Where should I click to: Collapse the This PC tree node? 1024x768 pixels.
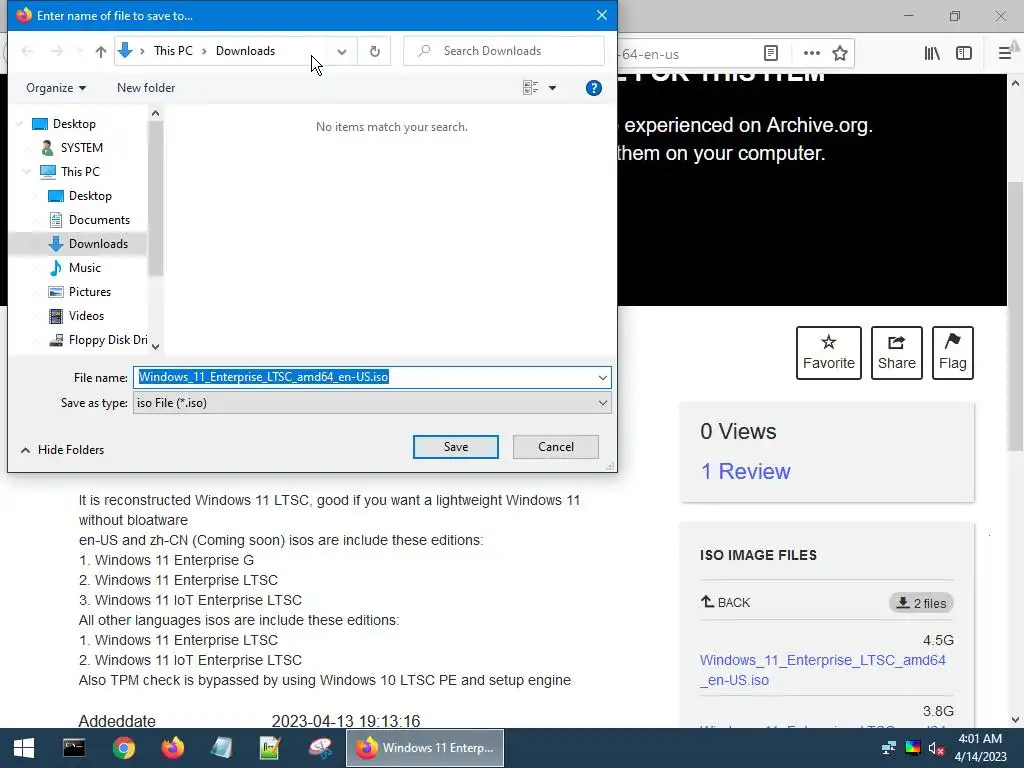pyautogui.click(x=26, y=172)
